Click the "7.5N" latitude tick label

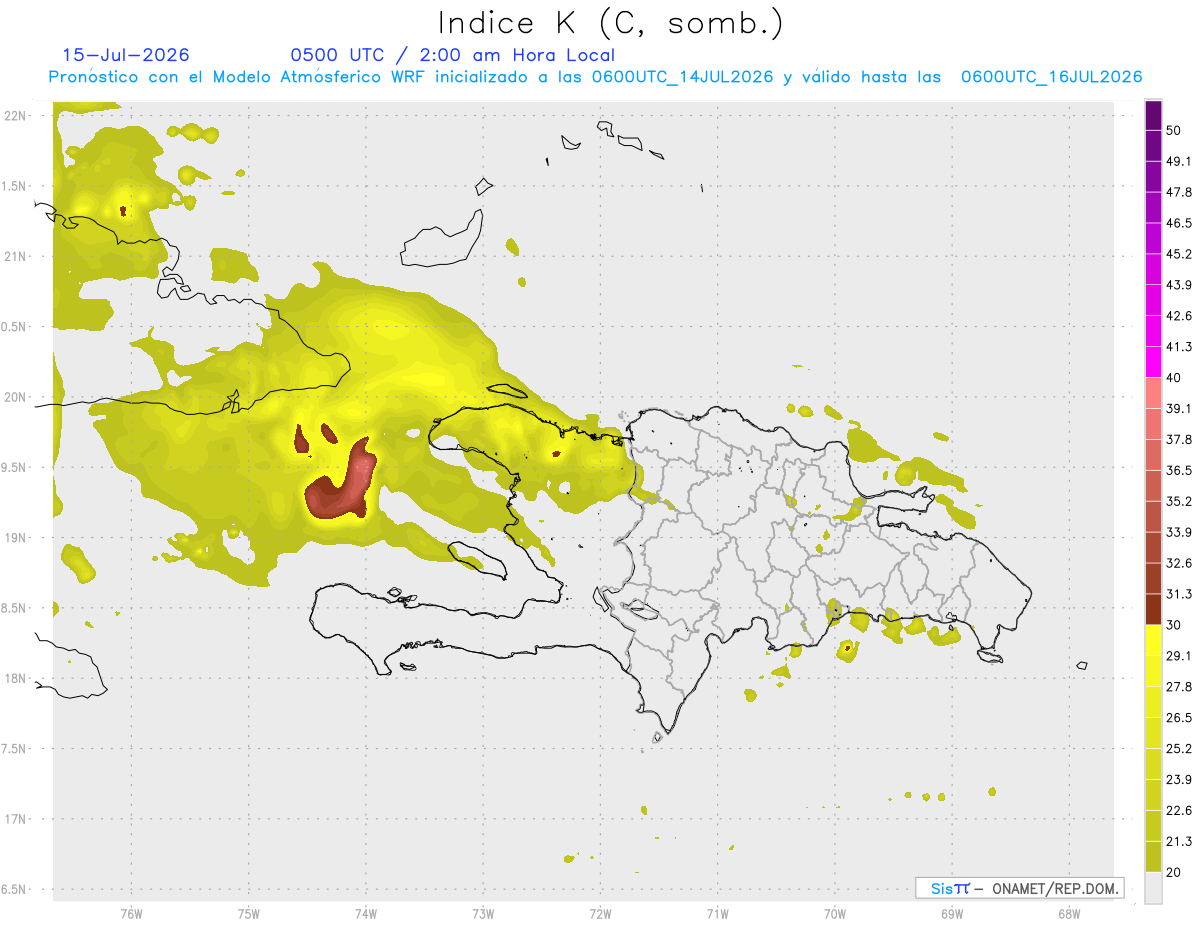14,749
